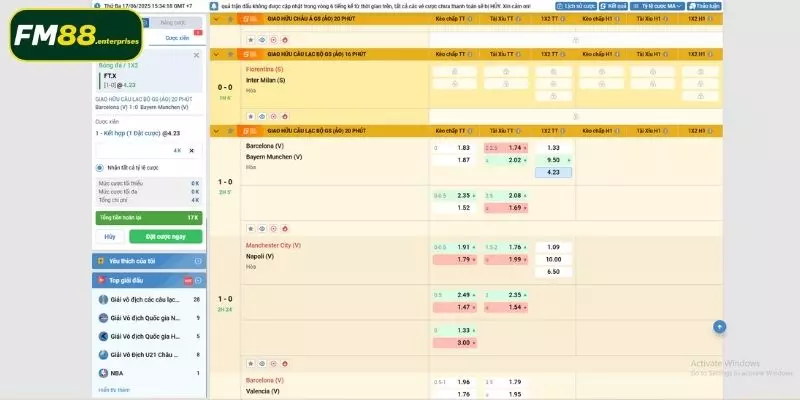This screenshot has height=400, width=800.
Task: Click fire icon below Fiorentina vs Inter Milan
Action: point(285,116)
